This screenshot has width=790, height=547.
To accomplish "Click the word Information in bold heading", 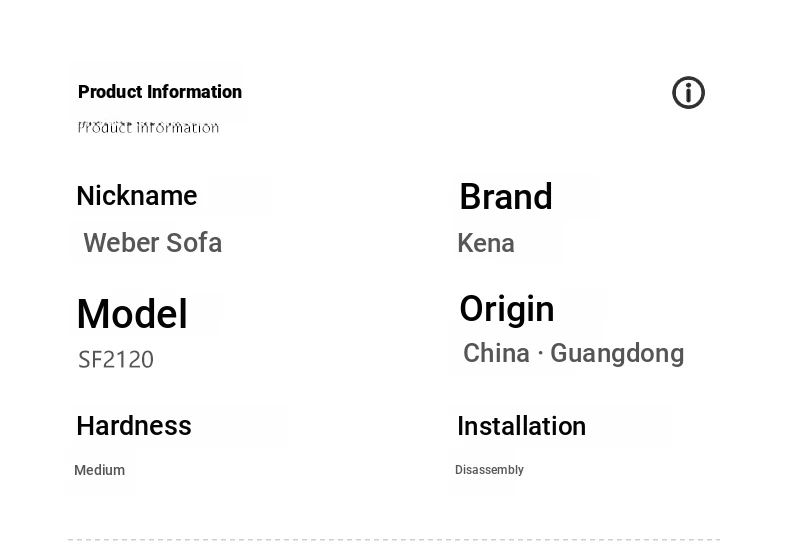I will [x=194, y=92].
